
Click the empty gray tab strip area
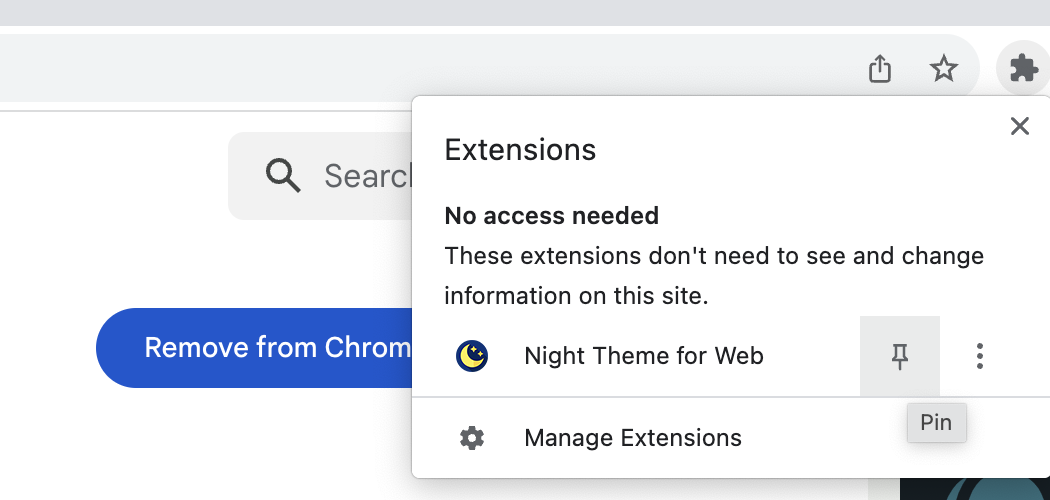[x=500, y=12]
